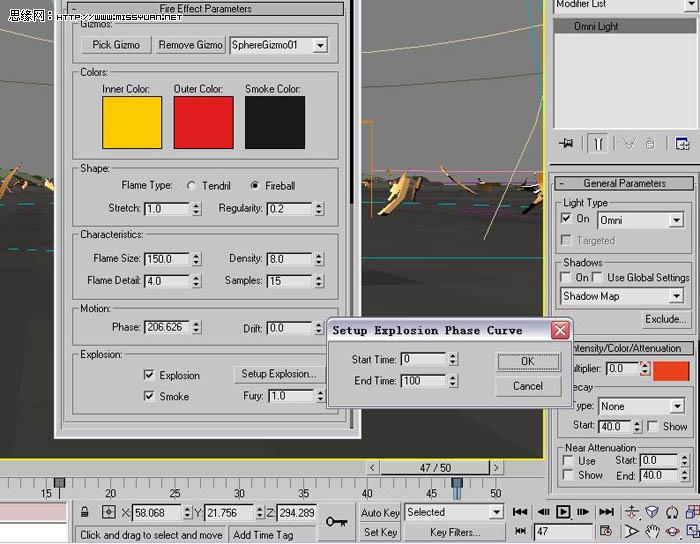Viewport: 700px width, 544px height.
Task: Select Omni Light in modifier stack
Action: point(624,26)
